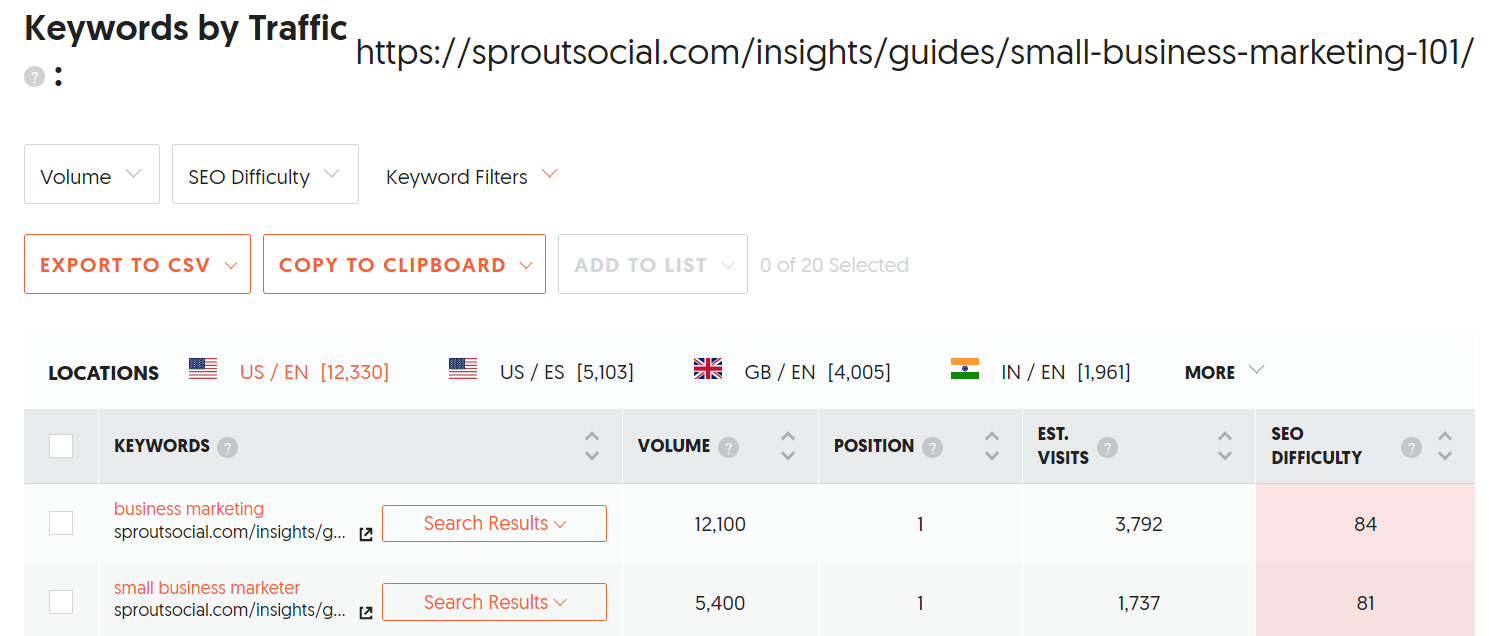
Task: Click the Est. Visits help icon
Action: click(x=1108, y=447)
